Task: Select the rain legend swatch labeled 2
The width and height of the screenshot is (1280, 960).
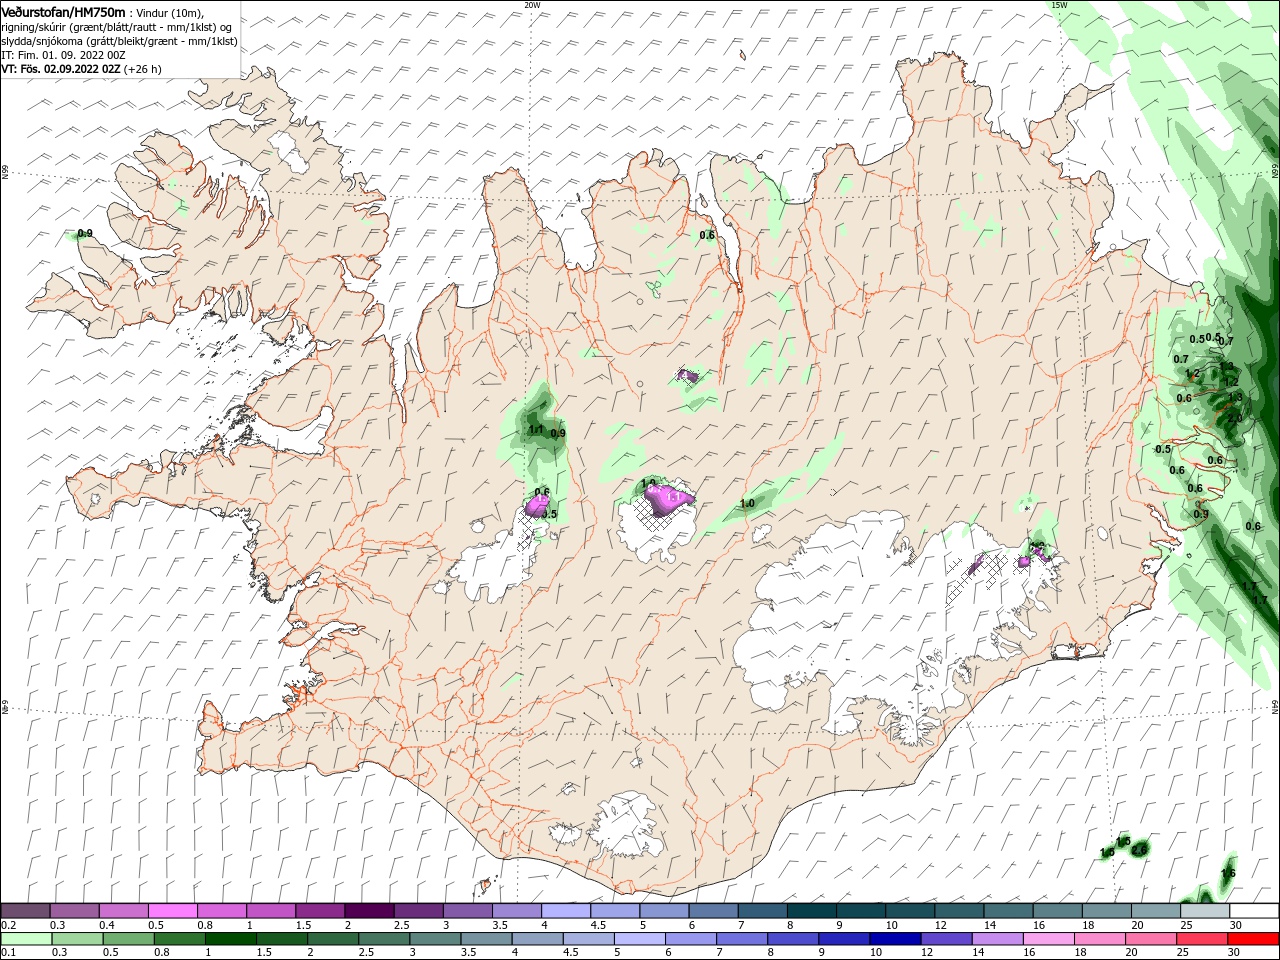Action: [333, 939]
